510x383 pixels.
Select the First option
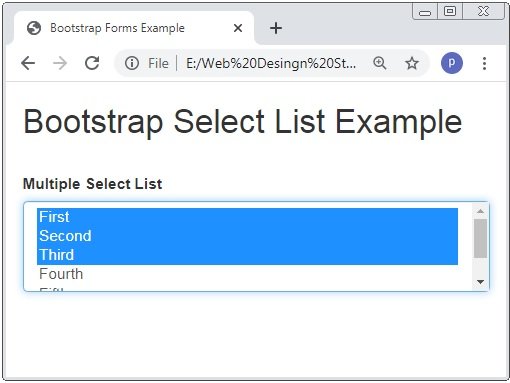[247, 217]
